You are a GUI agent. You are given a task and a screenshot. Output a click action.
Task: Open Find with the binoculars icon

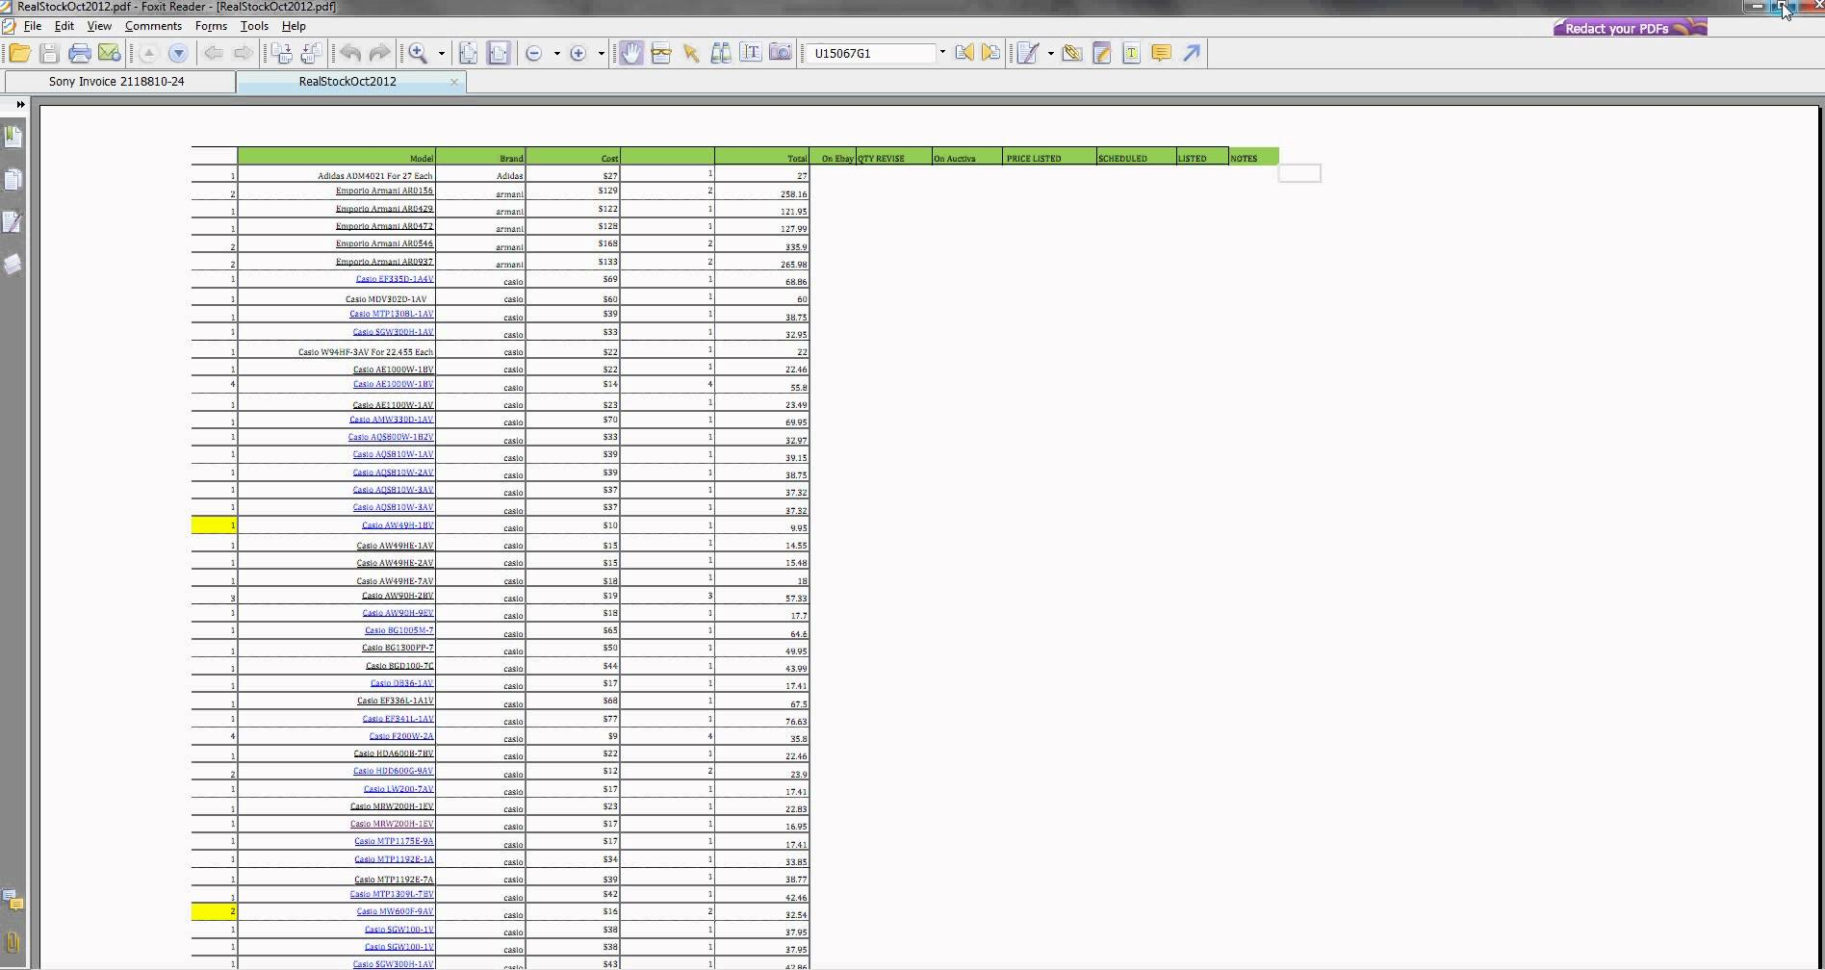coord(722,53)
